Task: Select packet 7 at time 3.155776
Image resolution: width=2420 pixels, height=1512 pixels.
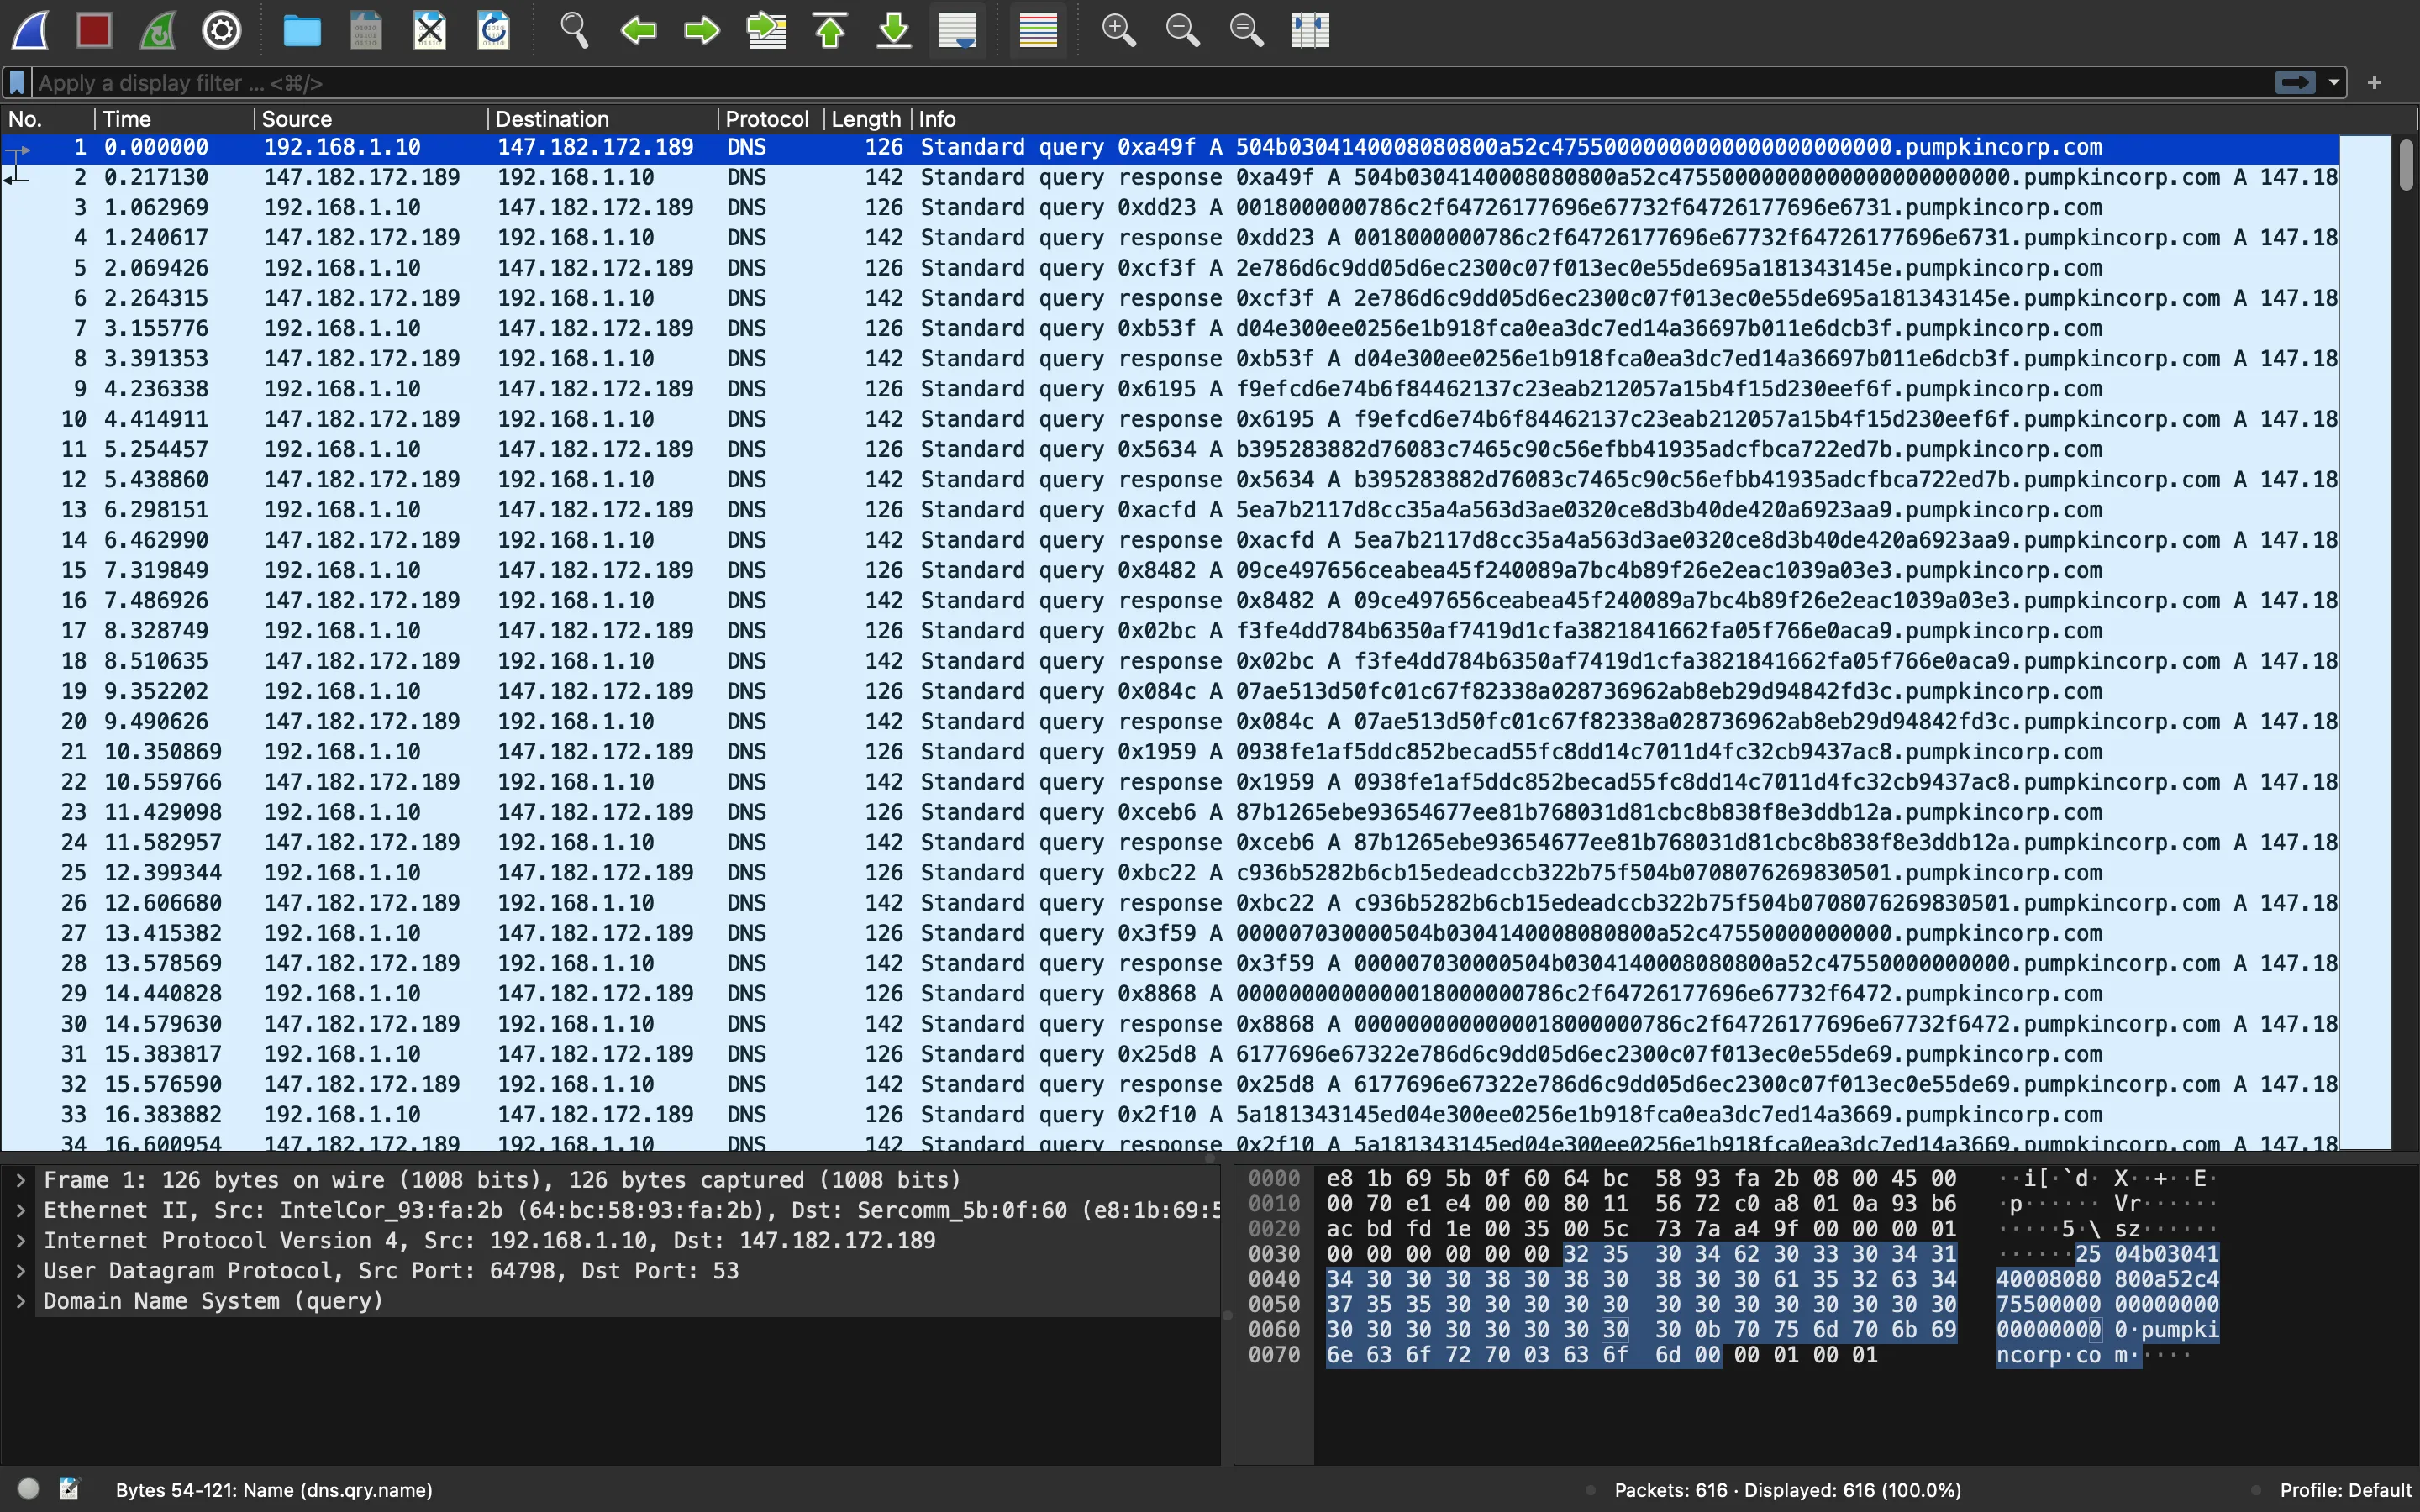Action: [1170, 328]
